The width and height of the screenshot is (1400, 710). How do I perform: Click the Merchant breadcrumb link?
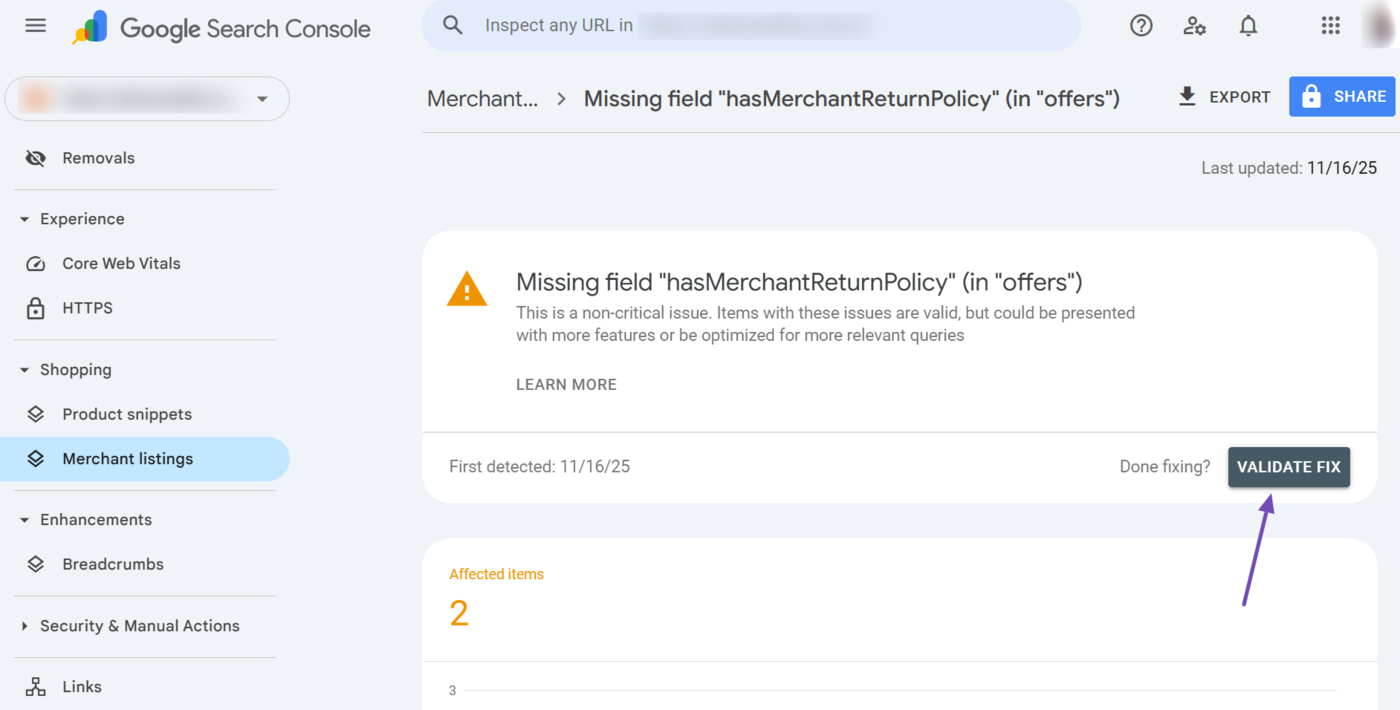click(484, 98)
